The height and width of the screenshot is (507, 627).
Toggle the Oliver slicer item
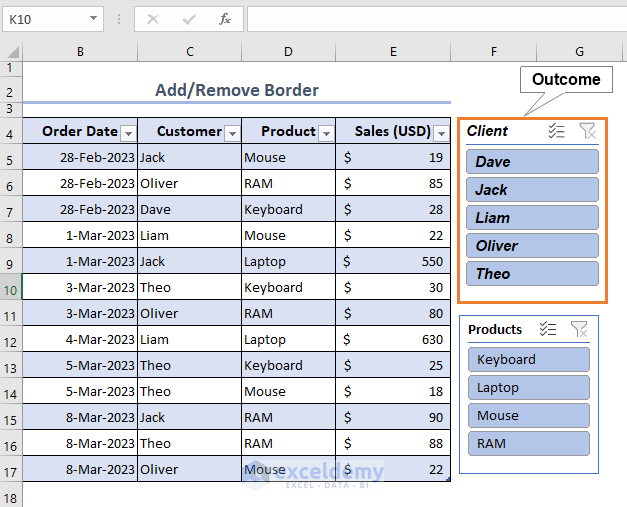click(x=532, y=246)
